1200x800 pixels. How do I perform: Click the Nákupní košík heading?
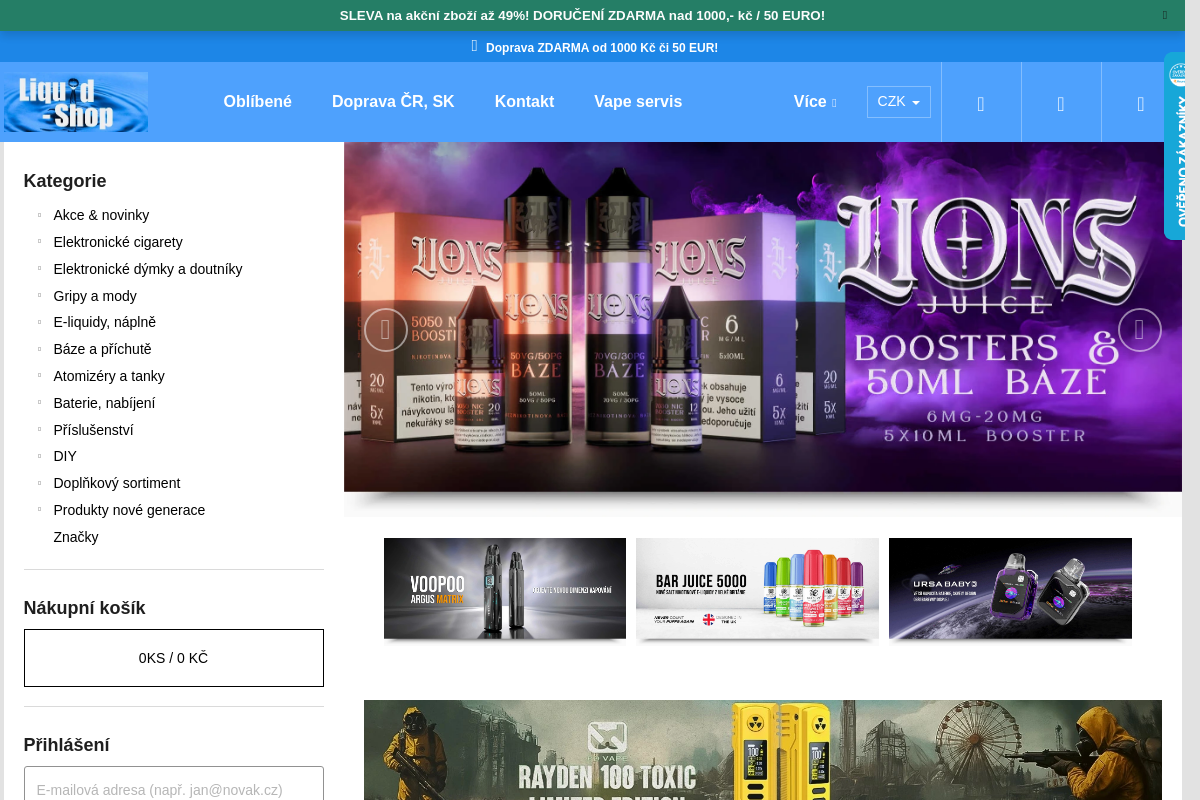pyautogui.click(x=85, y=608)
